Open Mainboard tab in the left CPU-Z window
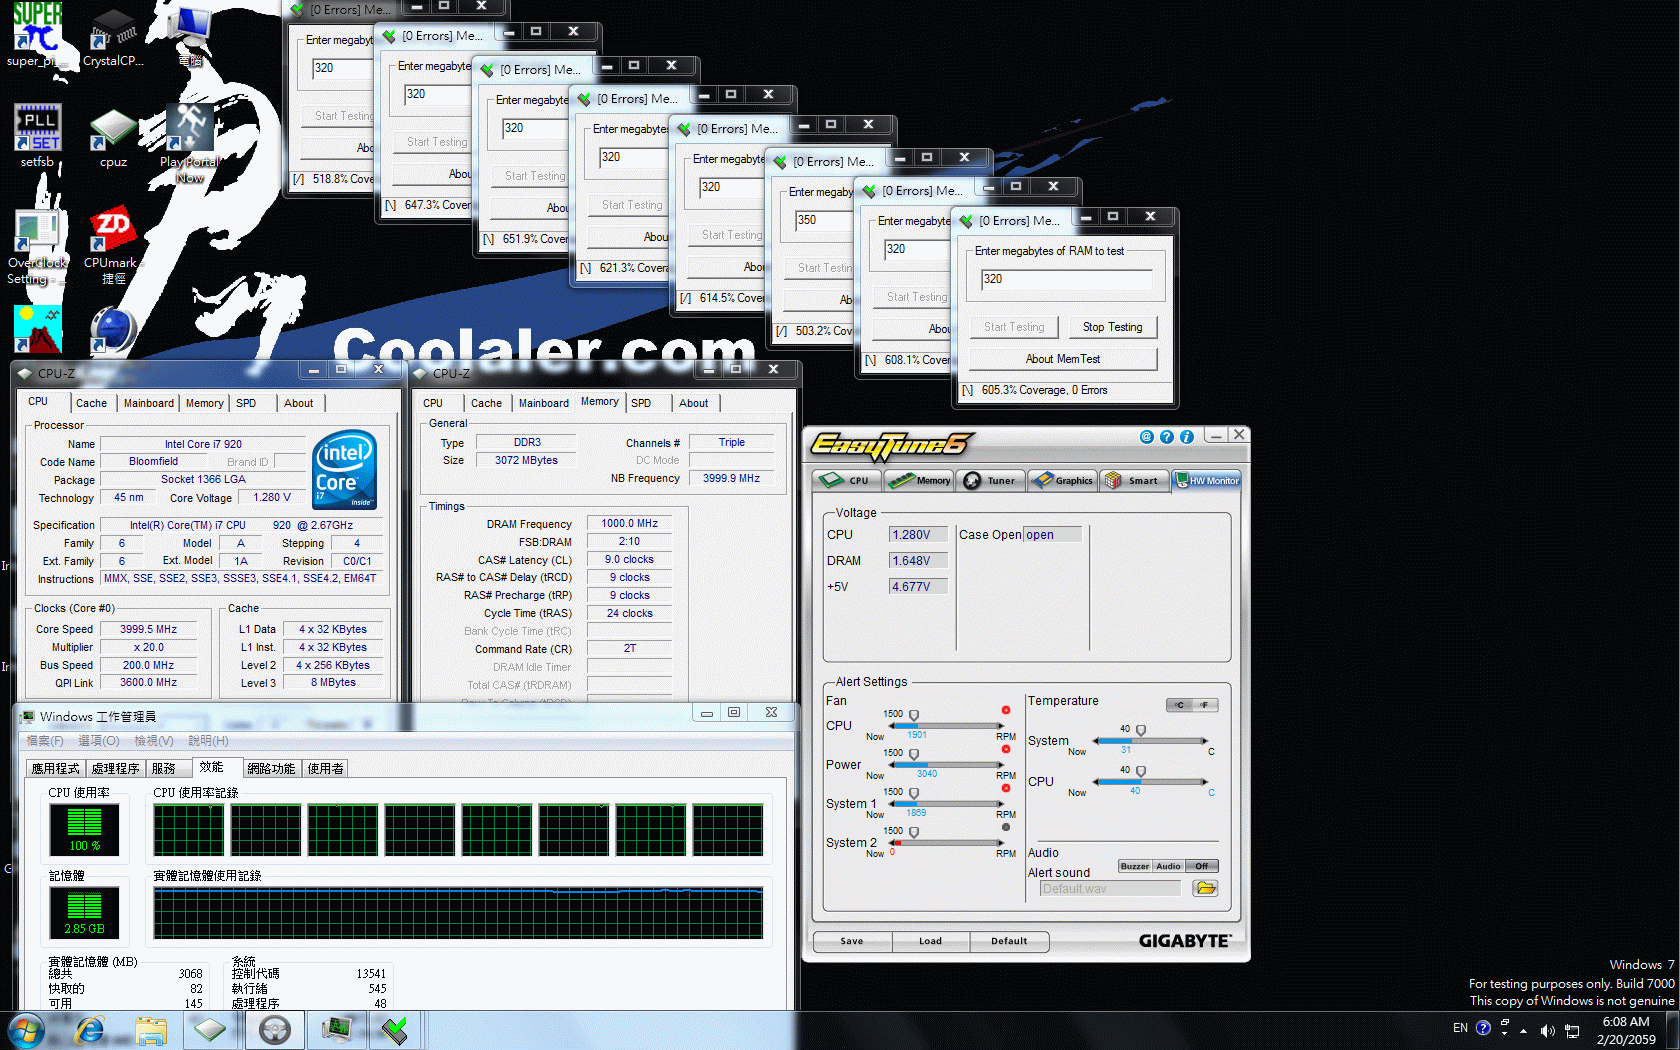 click(149, 403)
